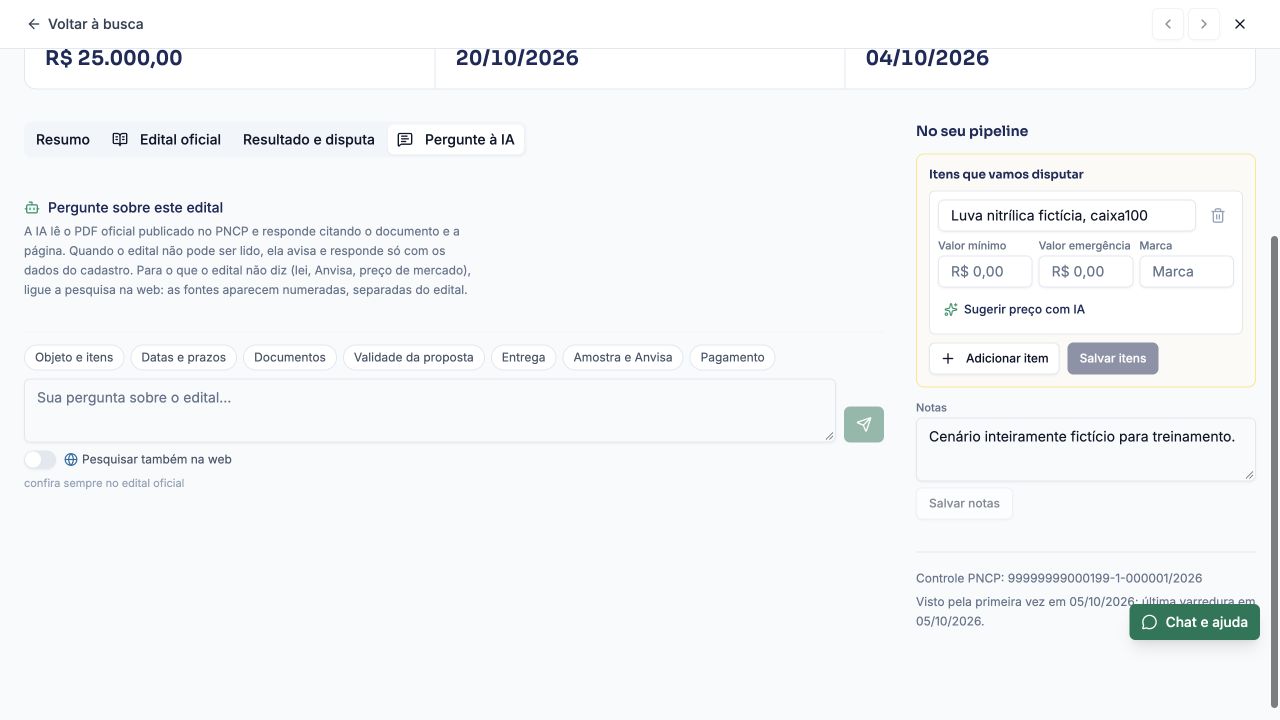Image resolution: width=1280 pixels, height=720 pixels.
Task: Select the Controle PNCP number text
Action: (x=1105, y=578)
